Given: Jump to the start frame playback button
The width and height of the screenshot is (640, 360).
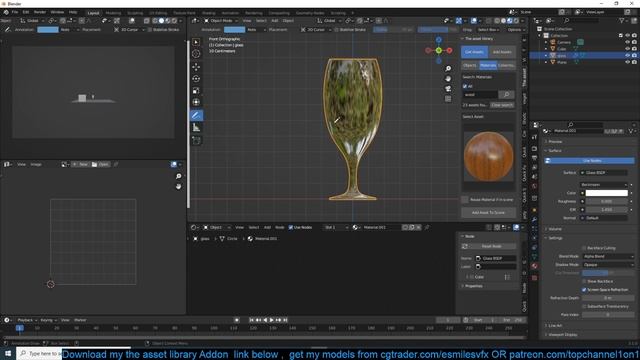Looking at the screenshot, I should 251,320.
